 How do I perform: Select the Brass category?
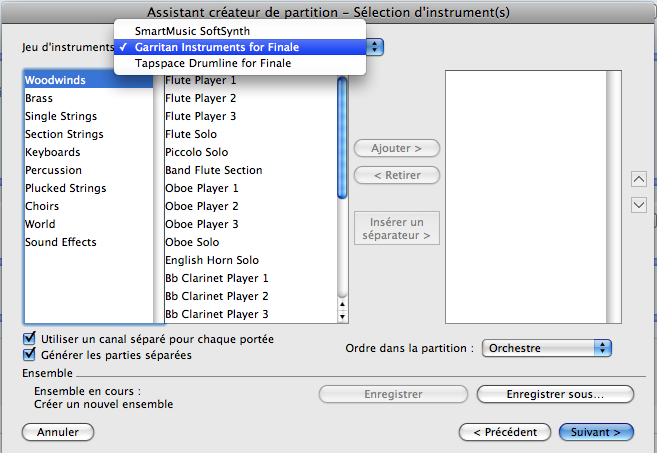click(x=39, y=98)
